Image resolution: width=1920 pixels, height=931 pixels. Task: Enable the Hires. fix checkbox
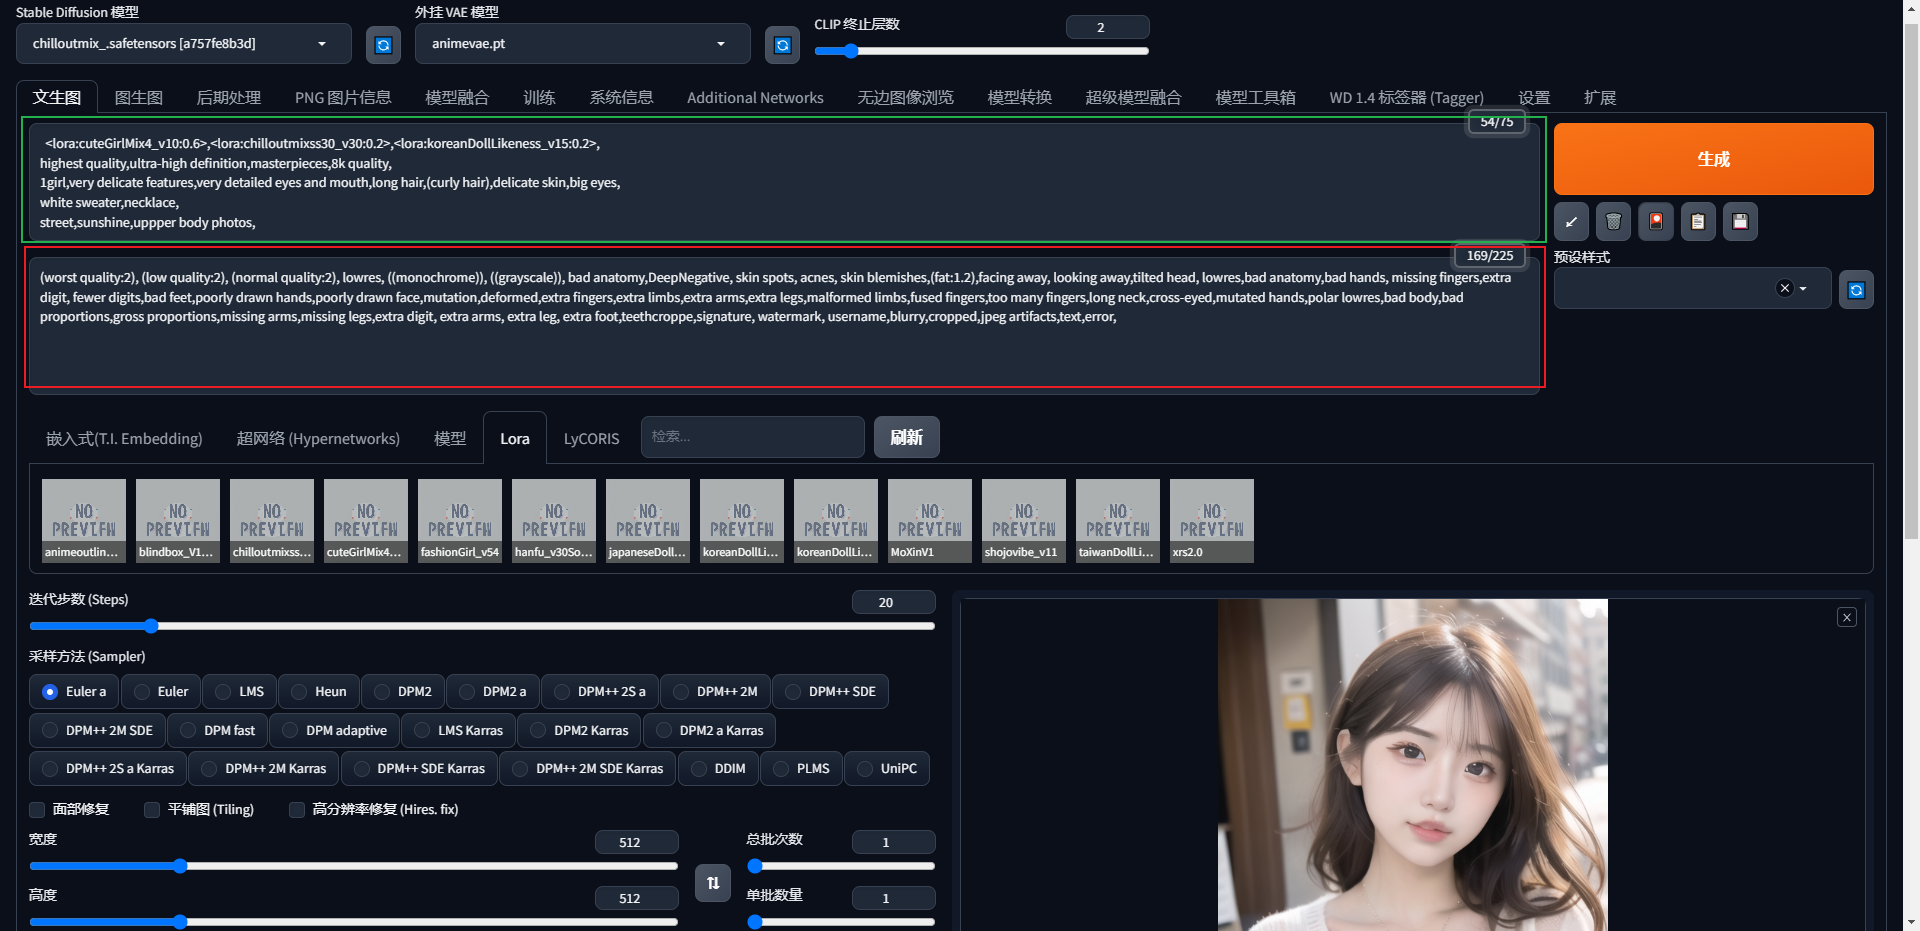pyautogui.click(x=297, y=810)
